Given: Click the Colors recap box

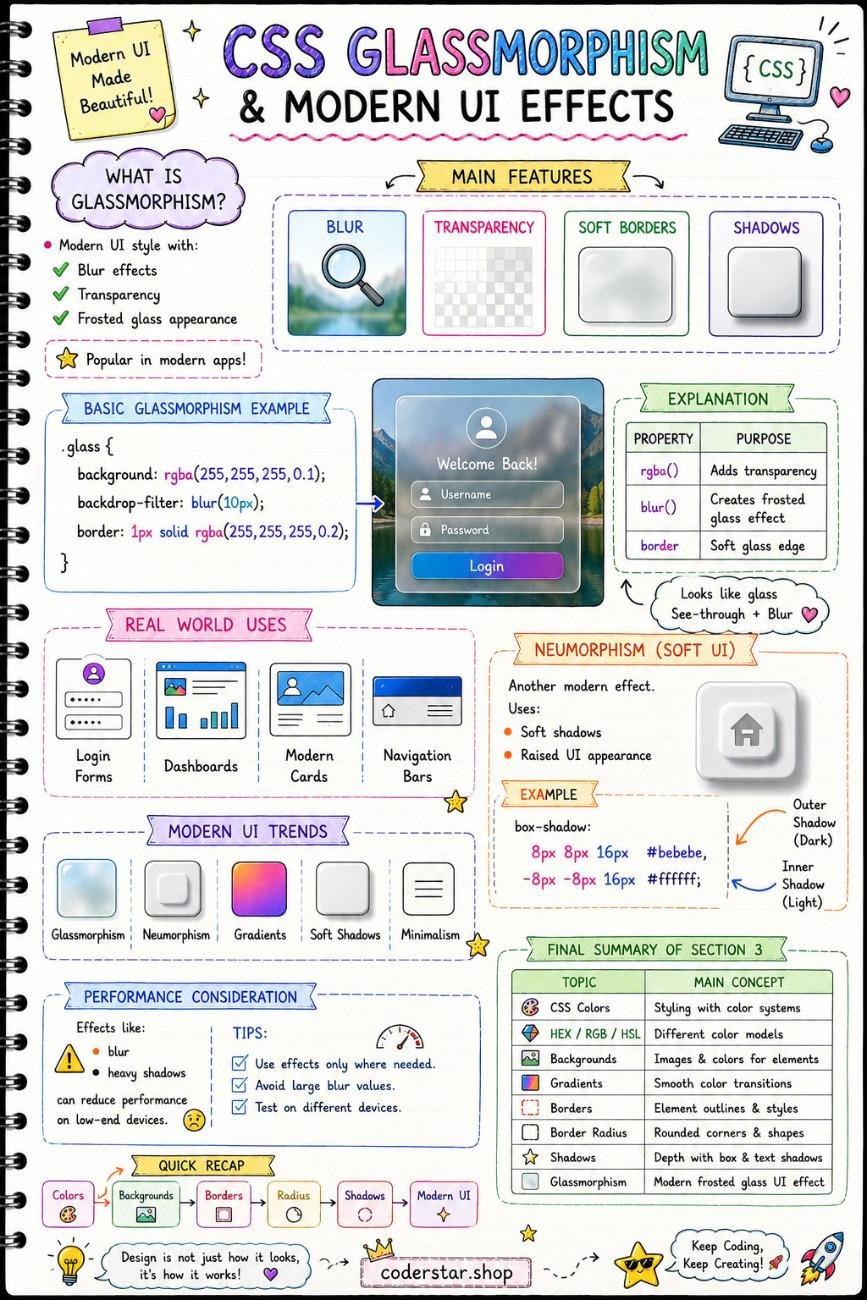Looking at the screenshot, I should coord(68,1204).
